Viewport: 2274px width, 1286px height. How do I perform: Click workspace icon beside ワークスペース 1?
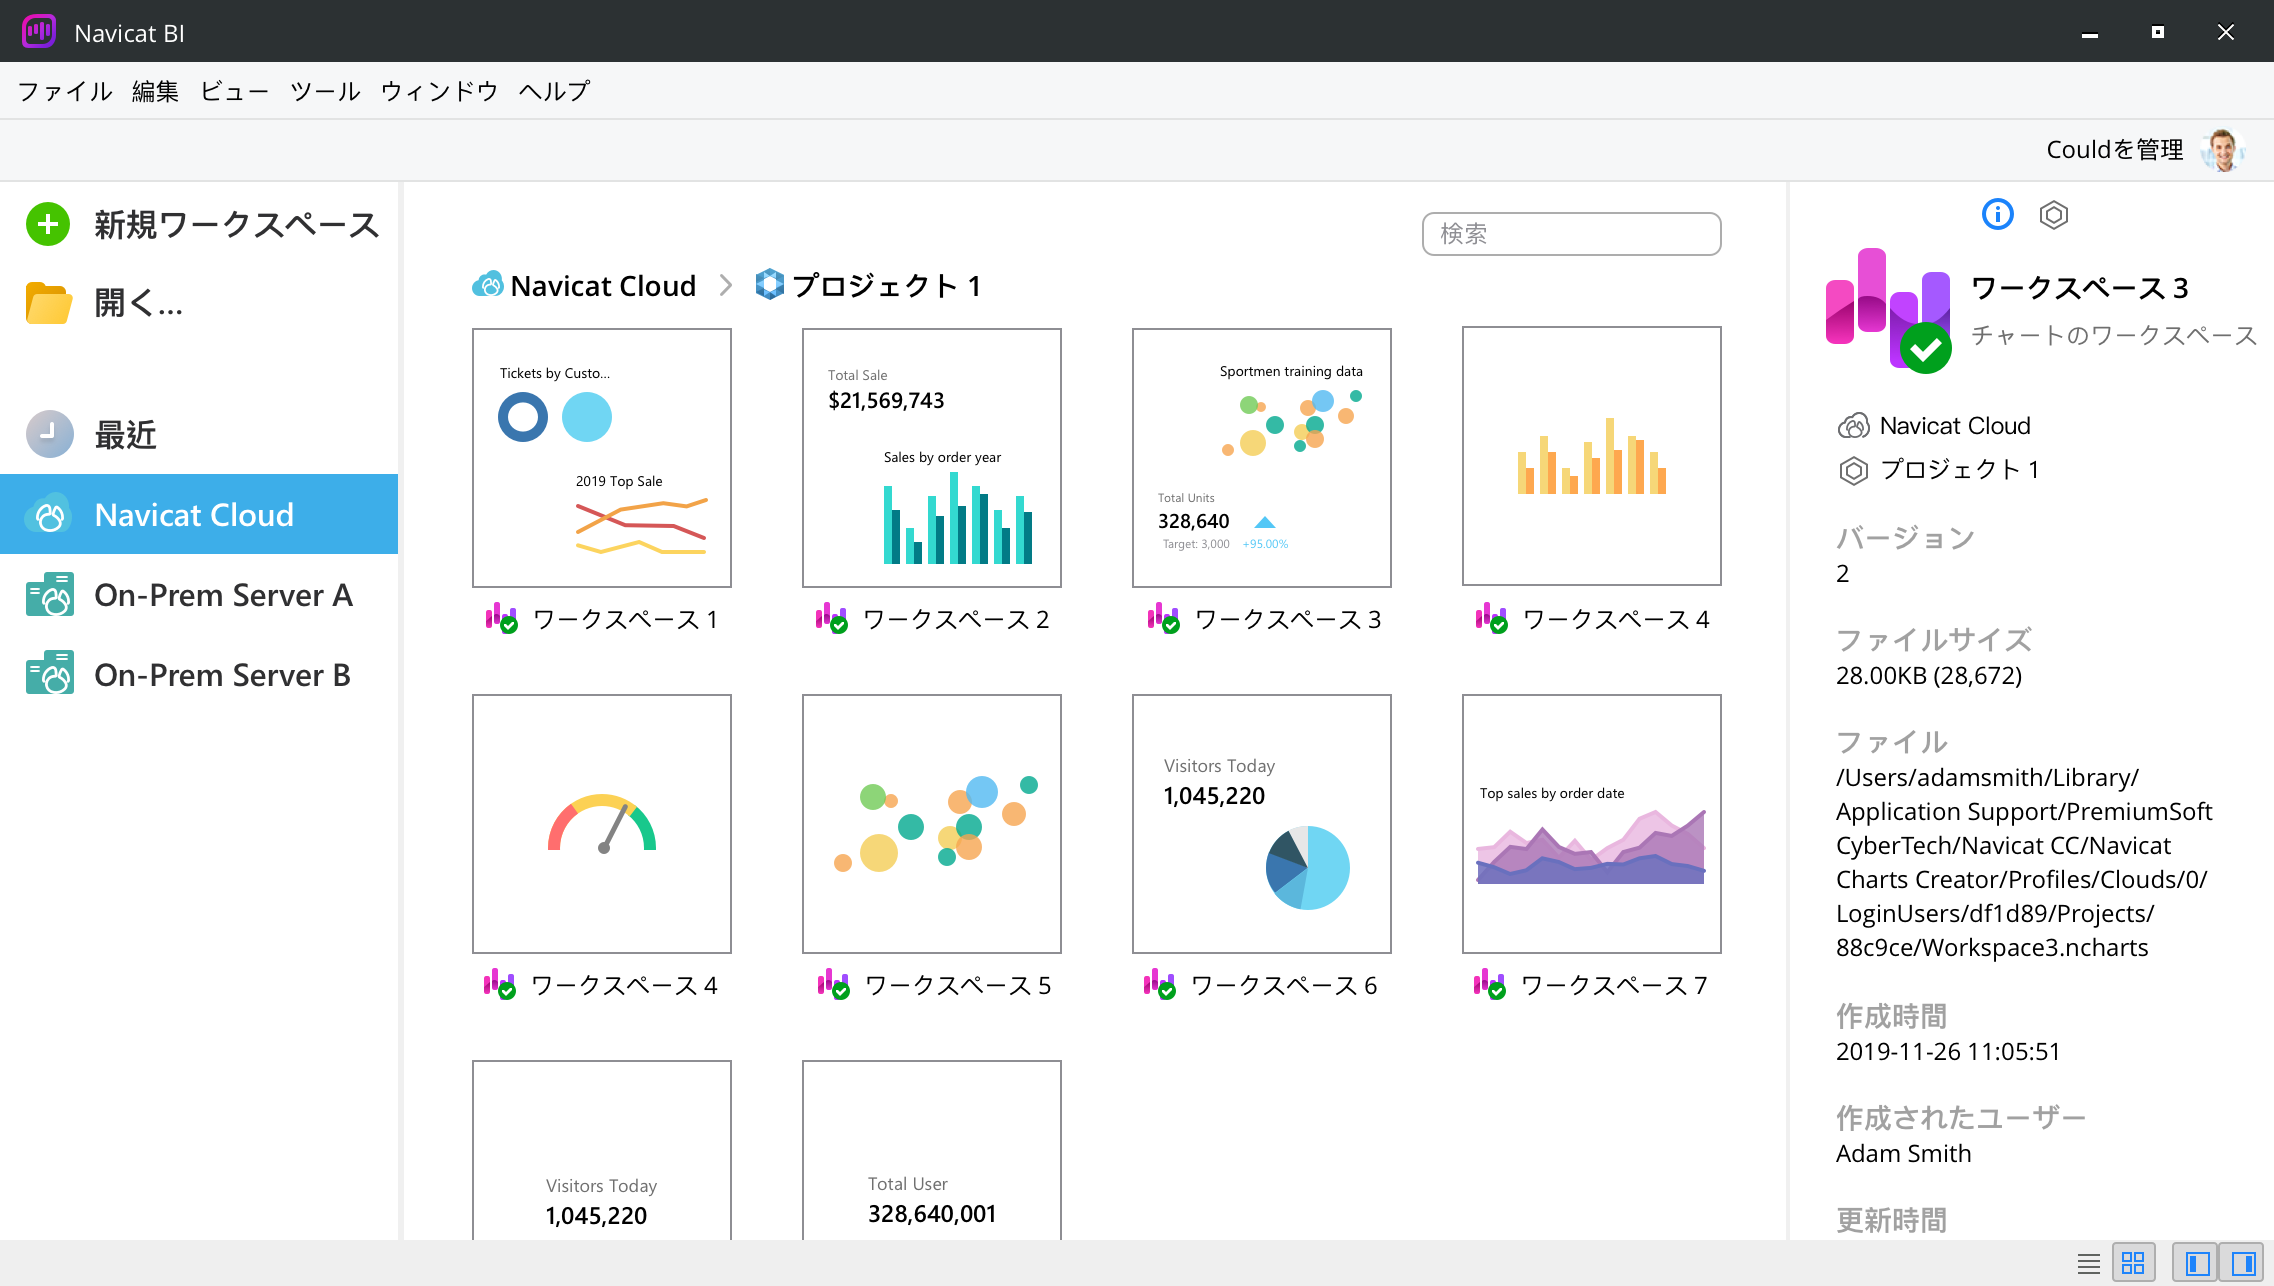[x=501, y=619]
